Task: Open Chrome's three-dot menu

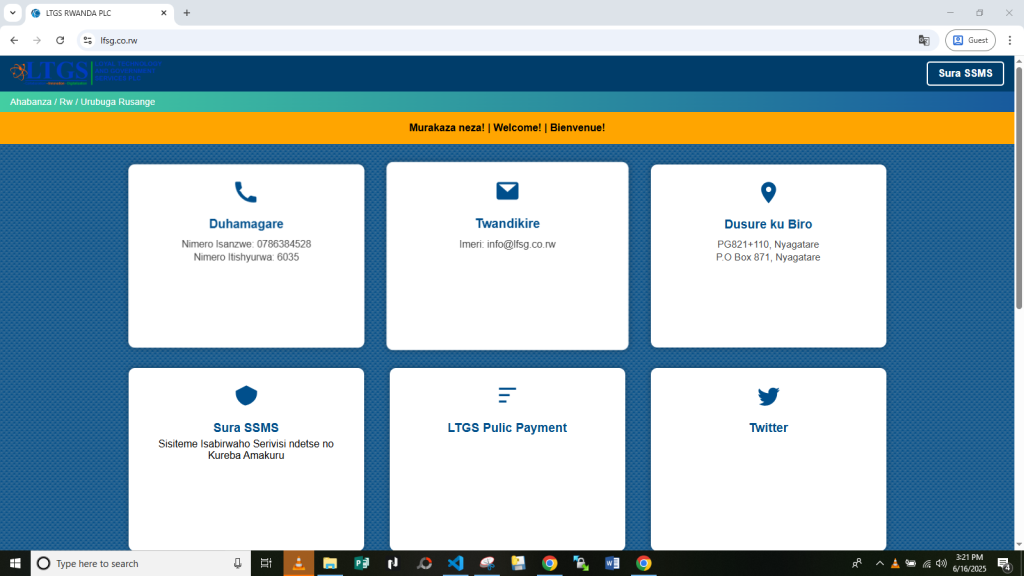Action: [1010, 40]
